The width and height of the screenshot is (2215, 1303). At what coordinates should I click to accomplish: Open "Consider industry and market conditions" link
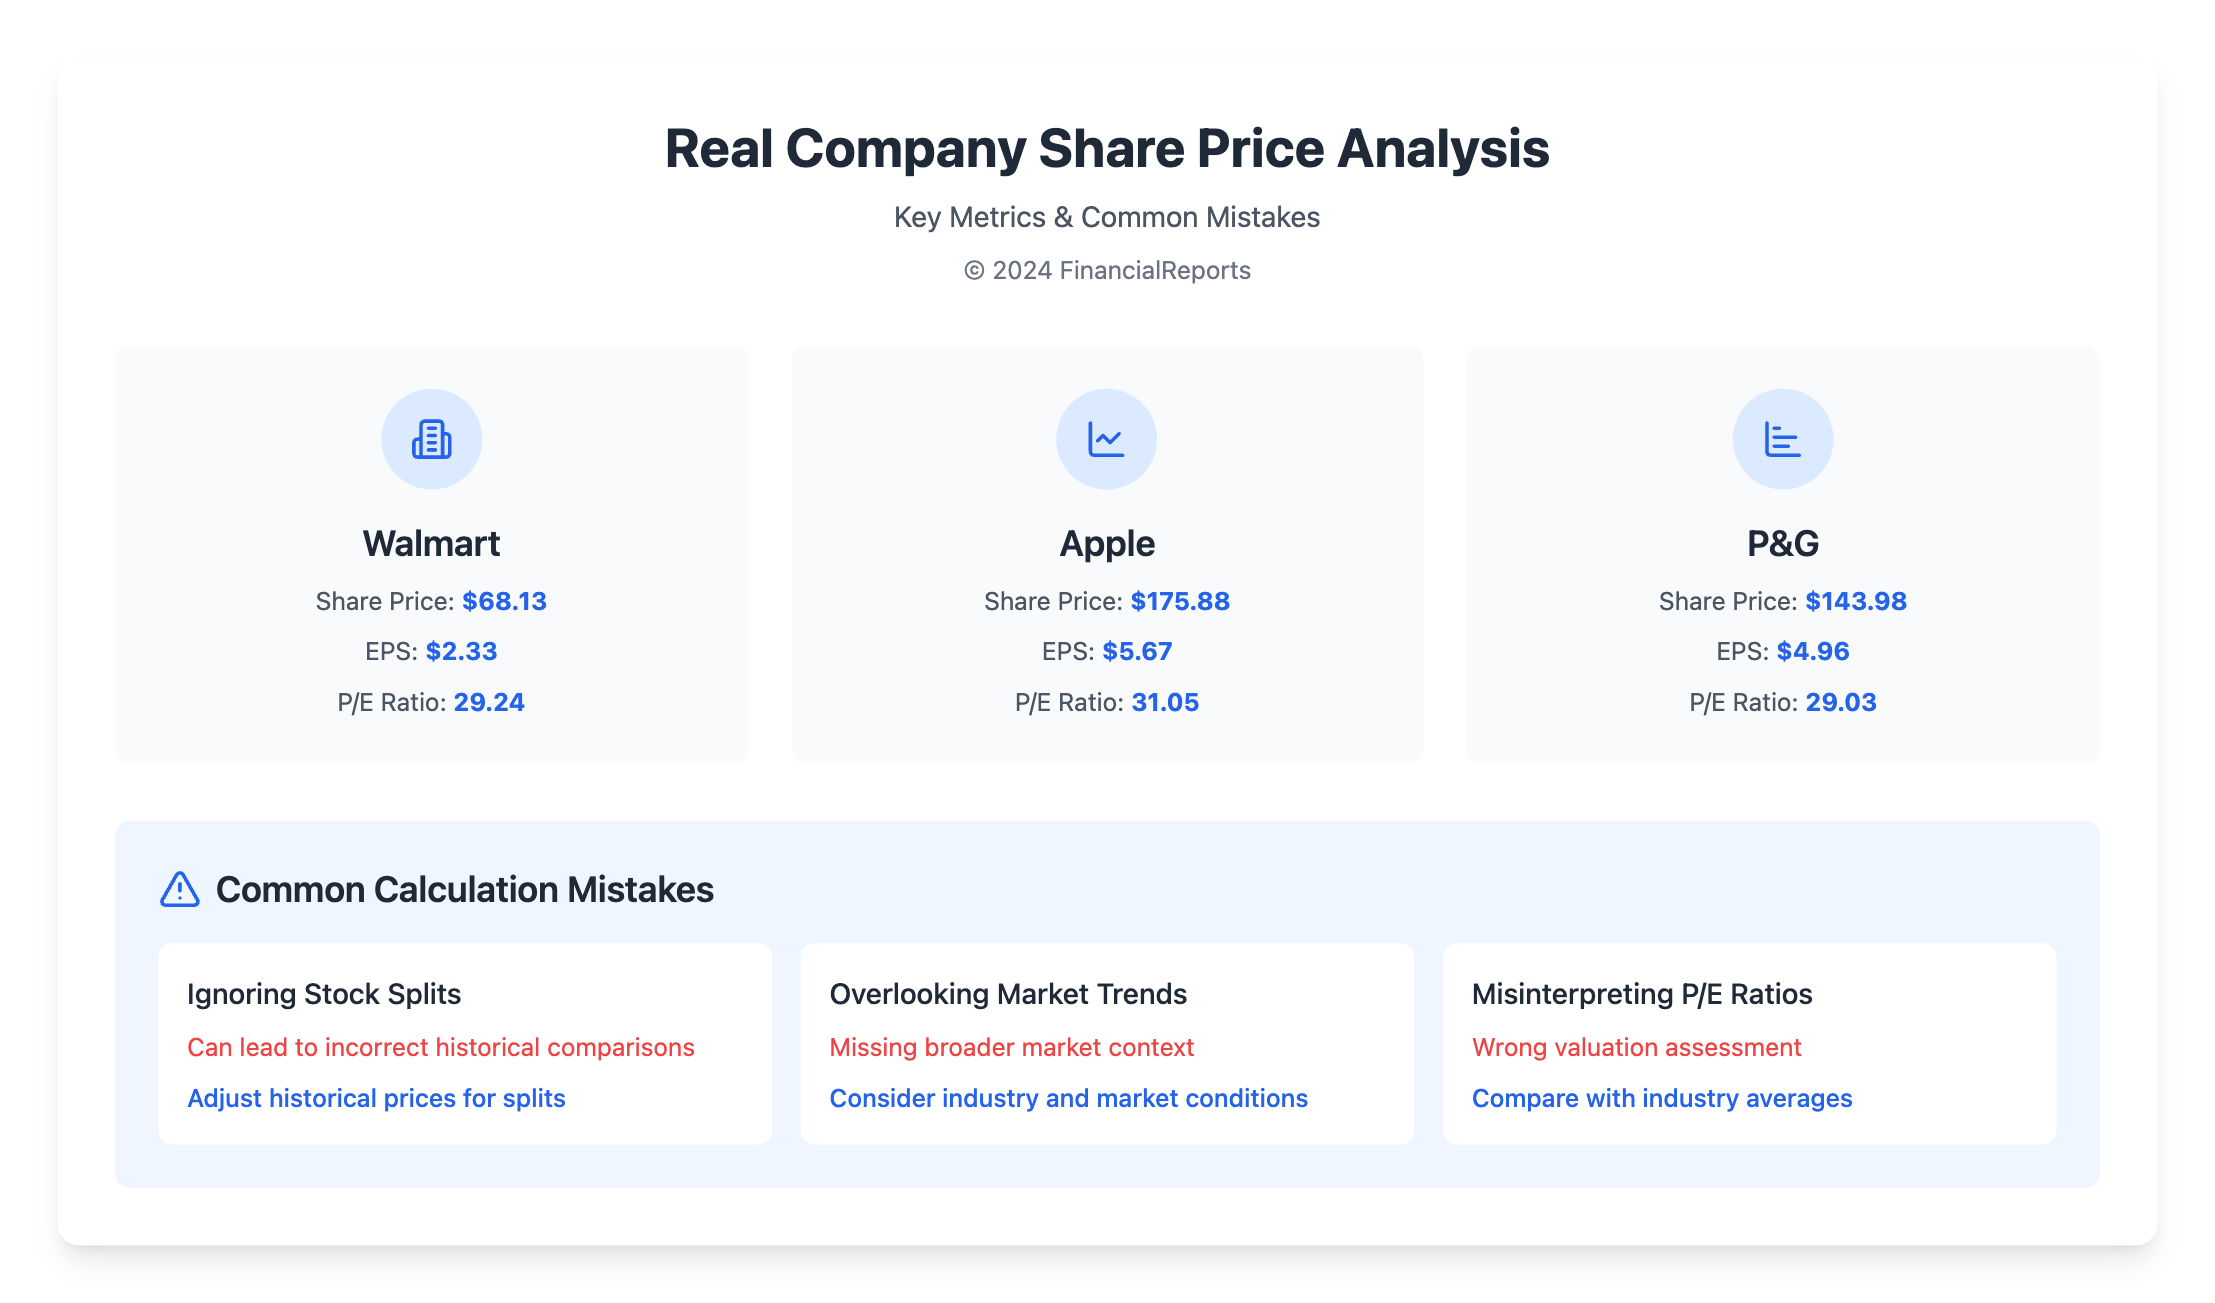click(1068, 1098)
